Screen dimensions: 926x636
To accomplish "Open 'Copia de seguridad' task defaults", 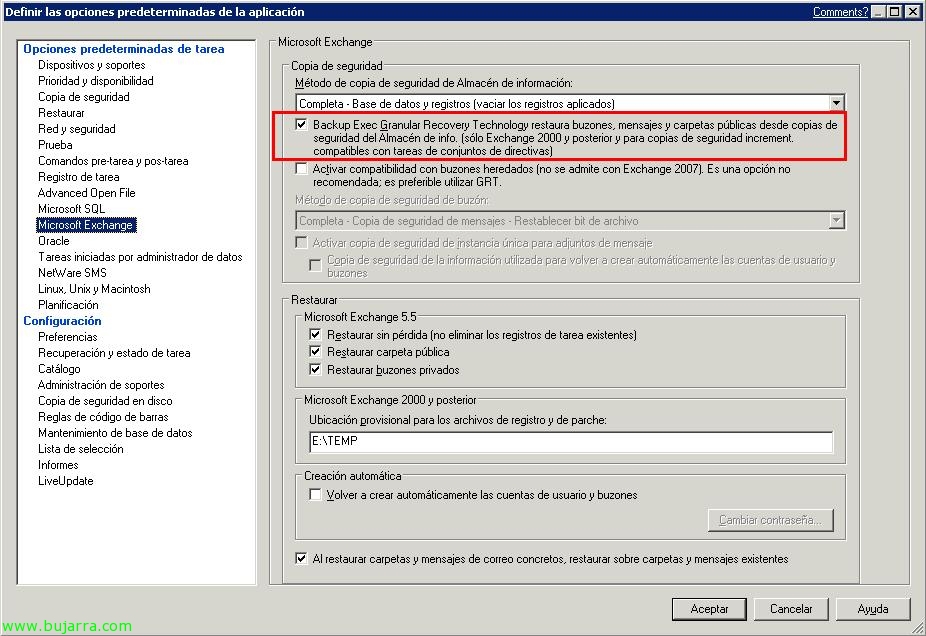I will (x=84, y=97).
